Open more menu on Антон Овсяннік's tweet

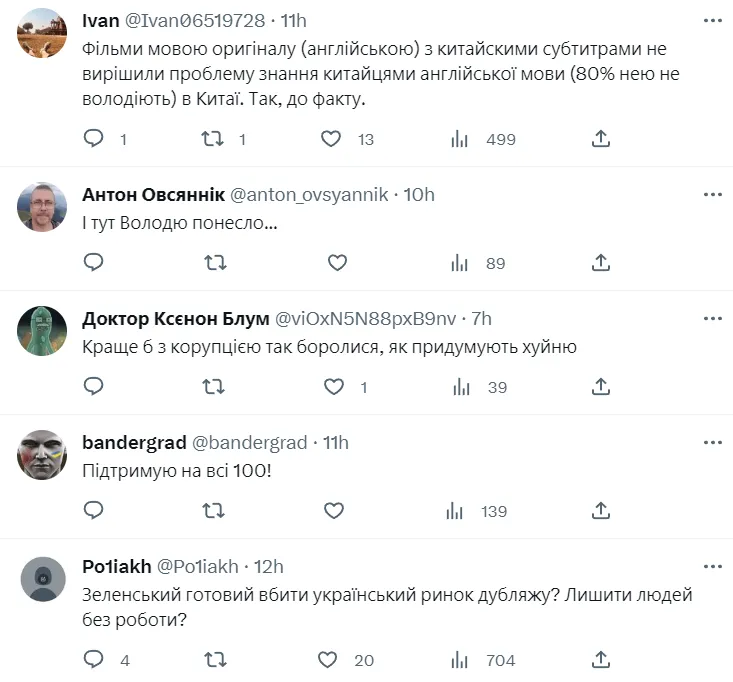click(712, 194)
